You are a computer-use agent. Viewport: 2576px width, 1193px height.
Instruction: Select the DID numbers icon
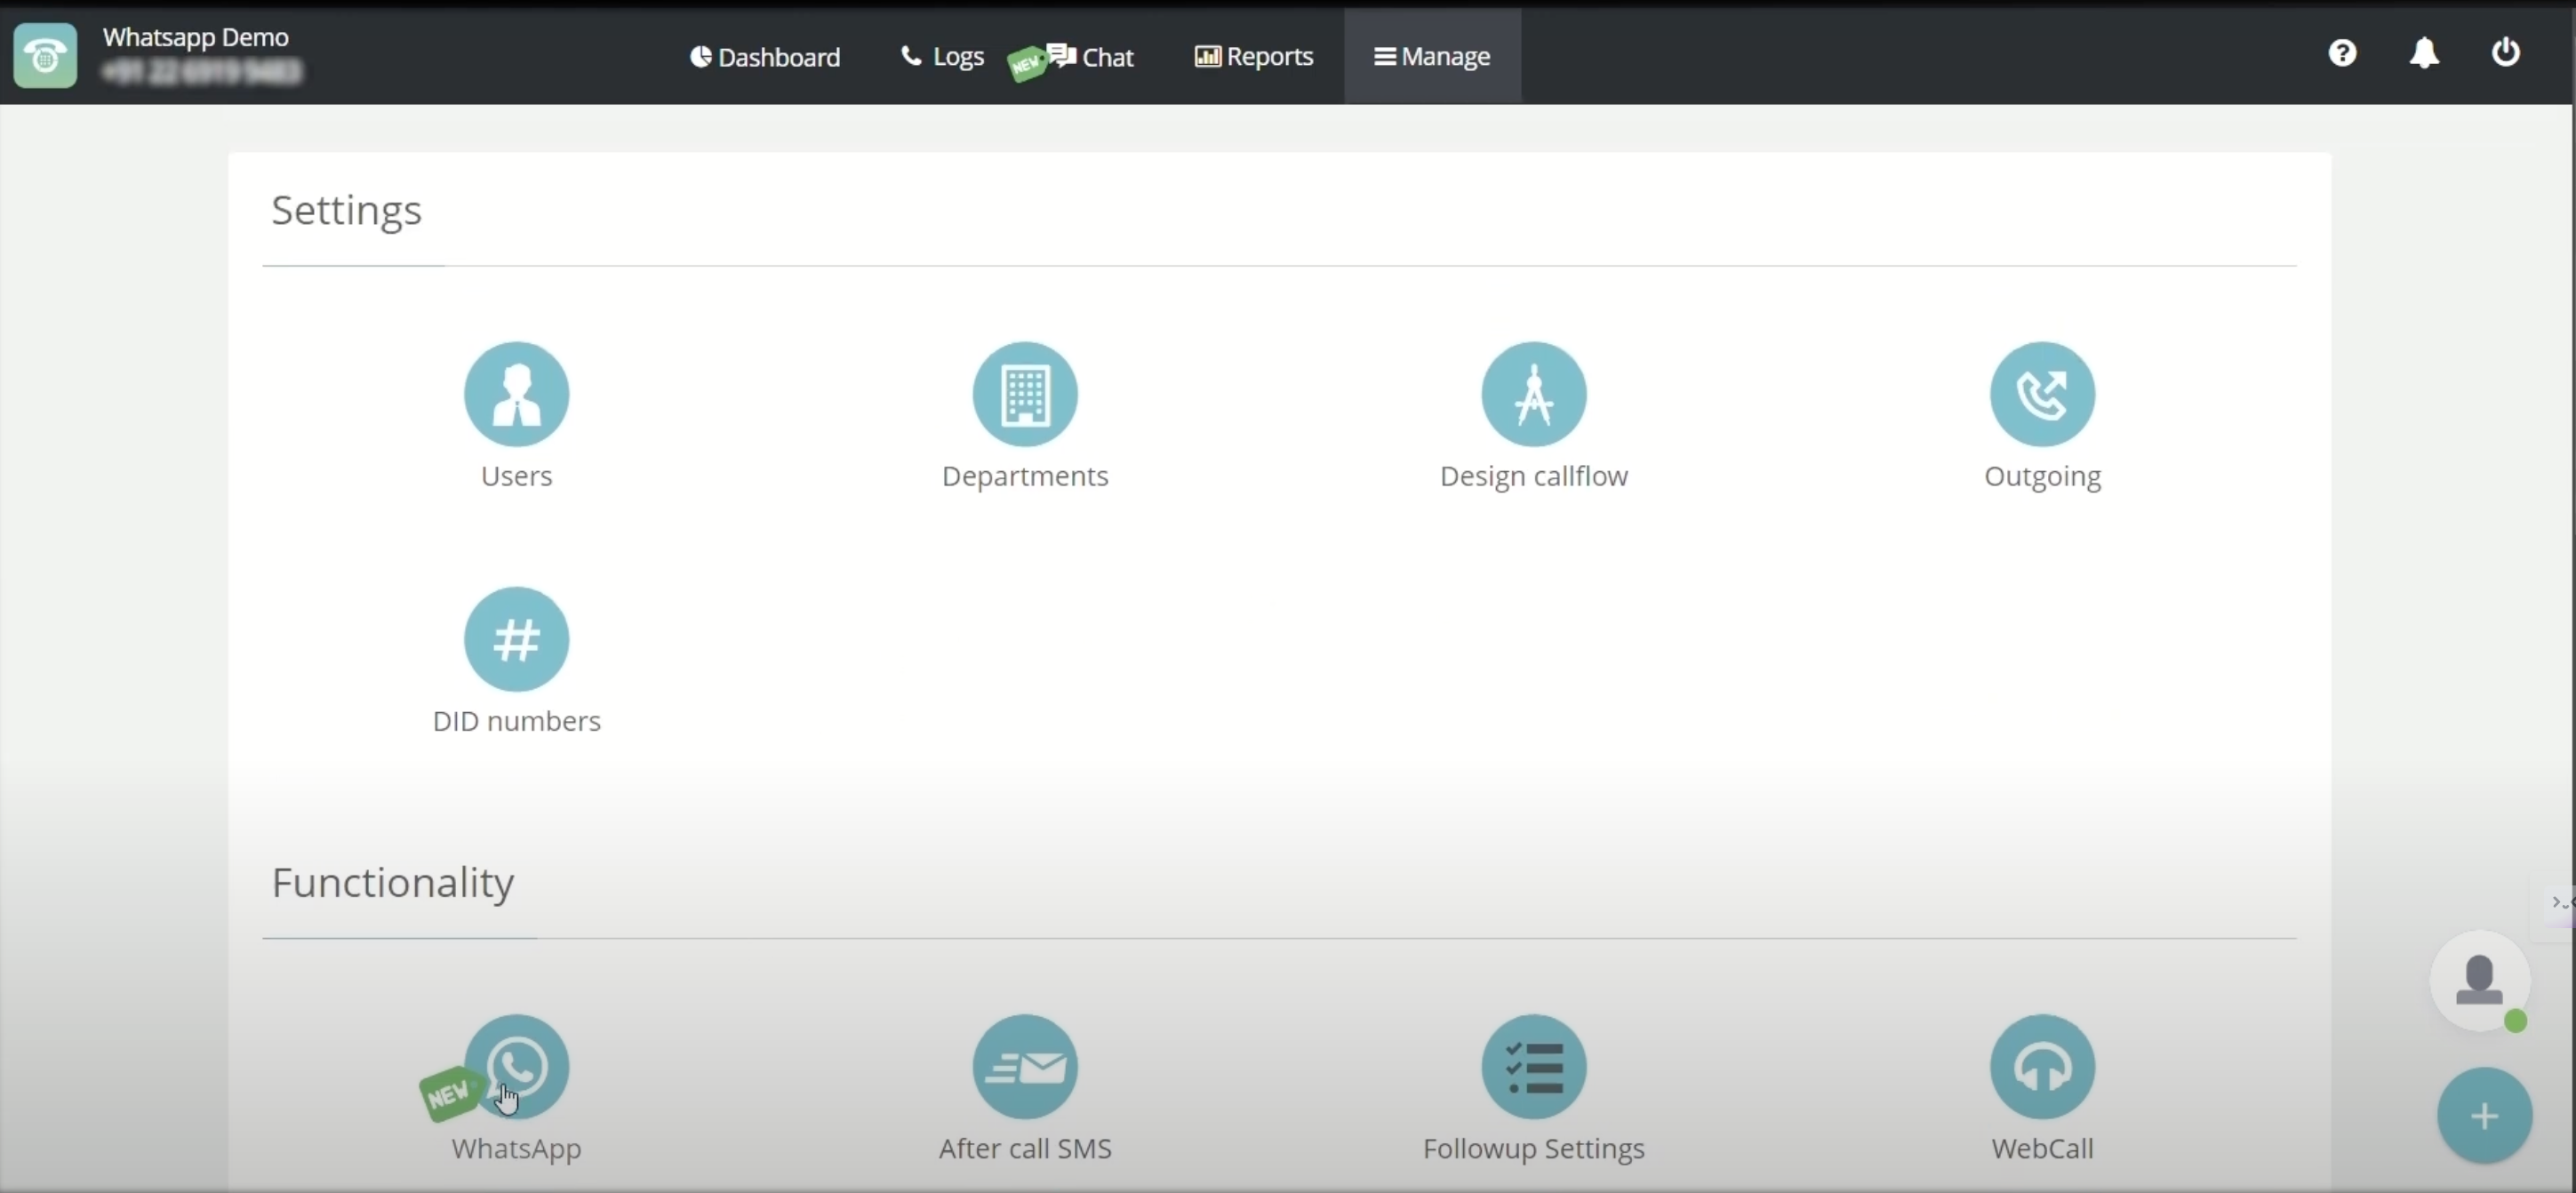[517, 641]
